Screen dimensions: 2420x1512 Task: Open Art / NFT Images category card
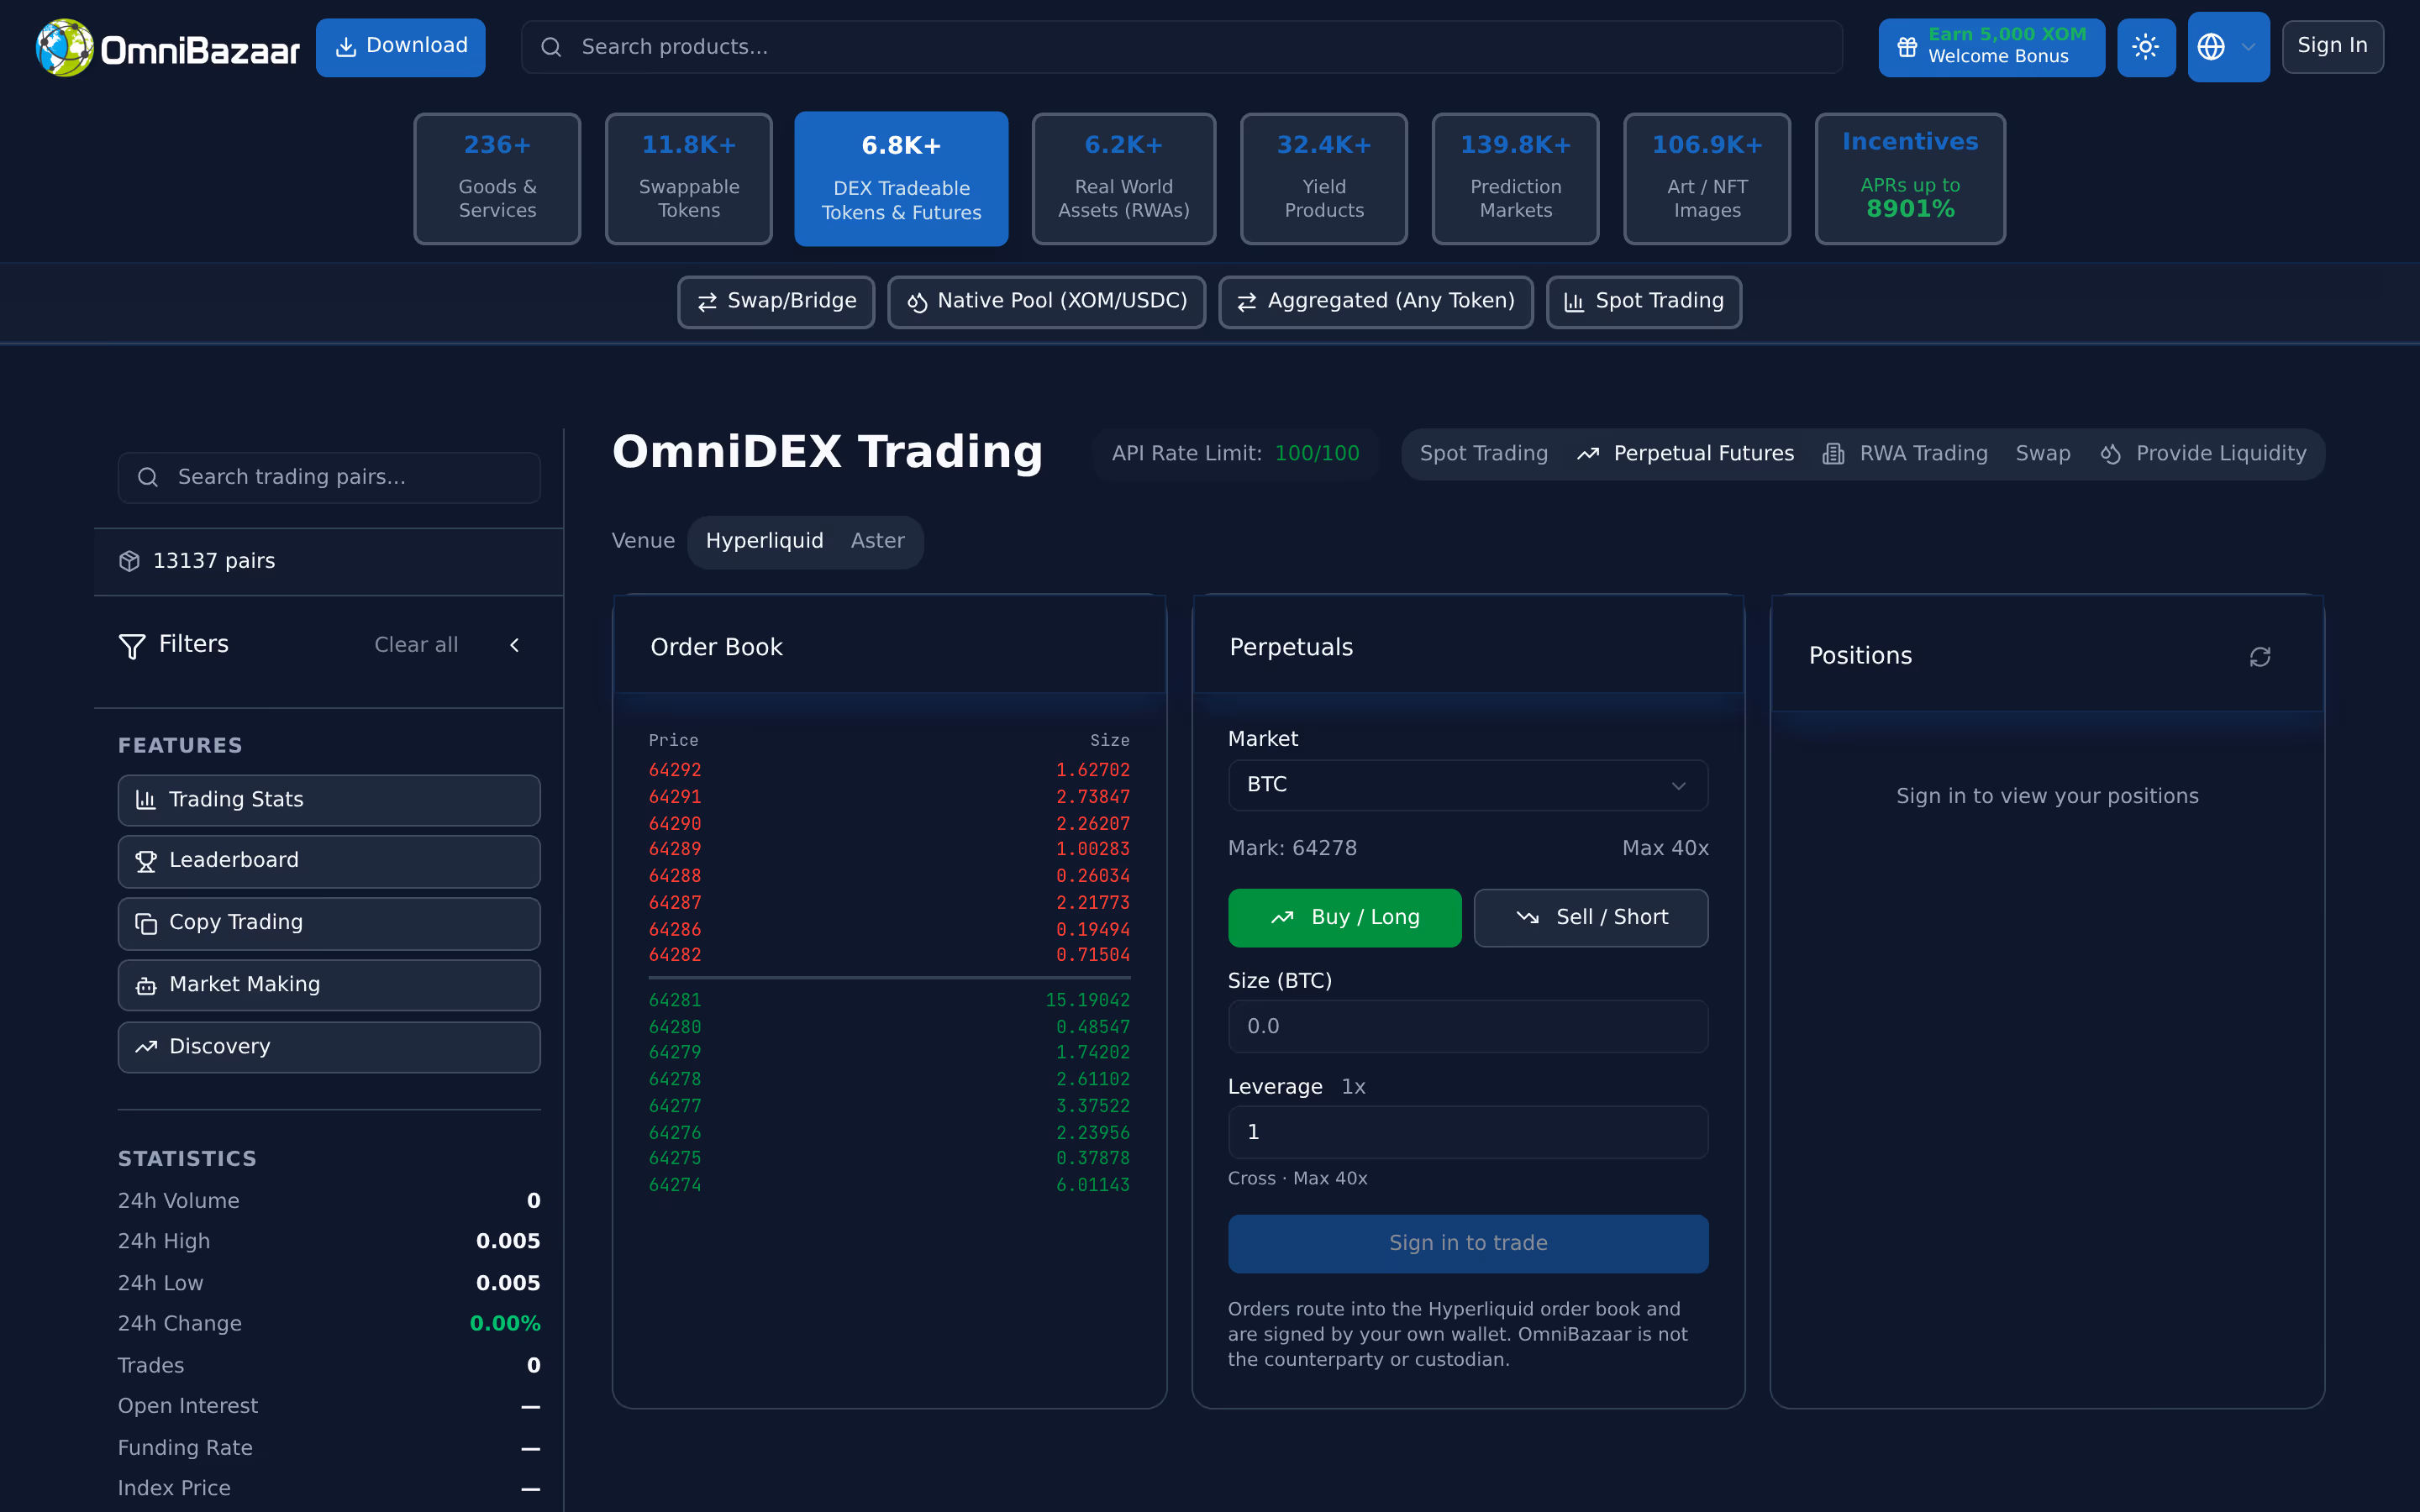click(x=1707, y=178)
